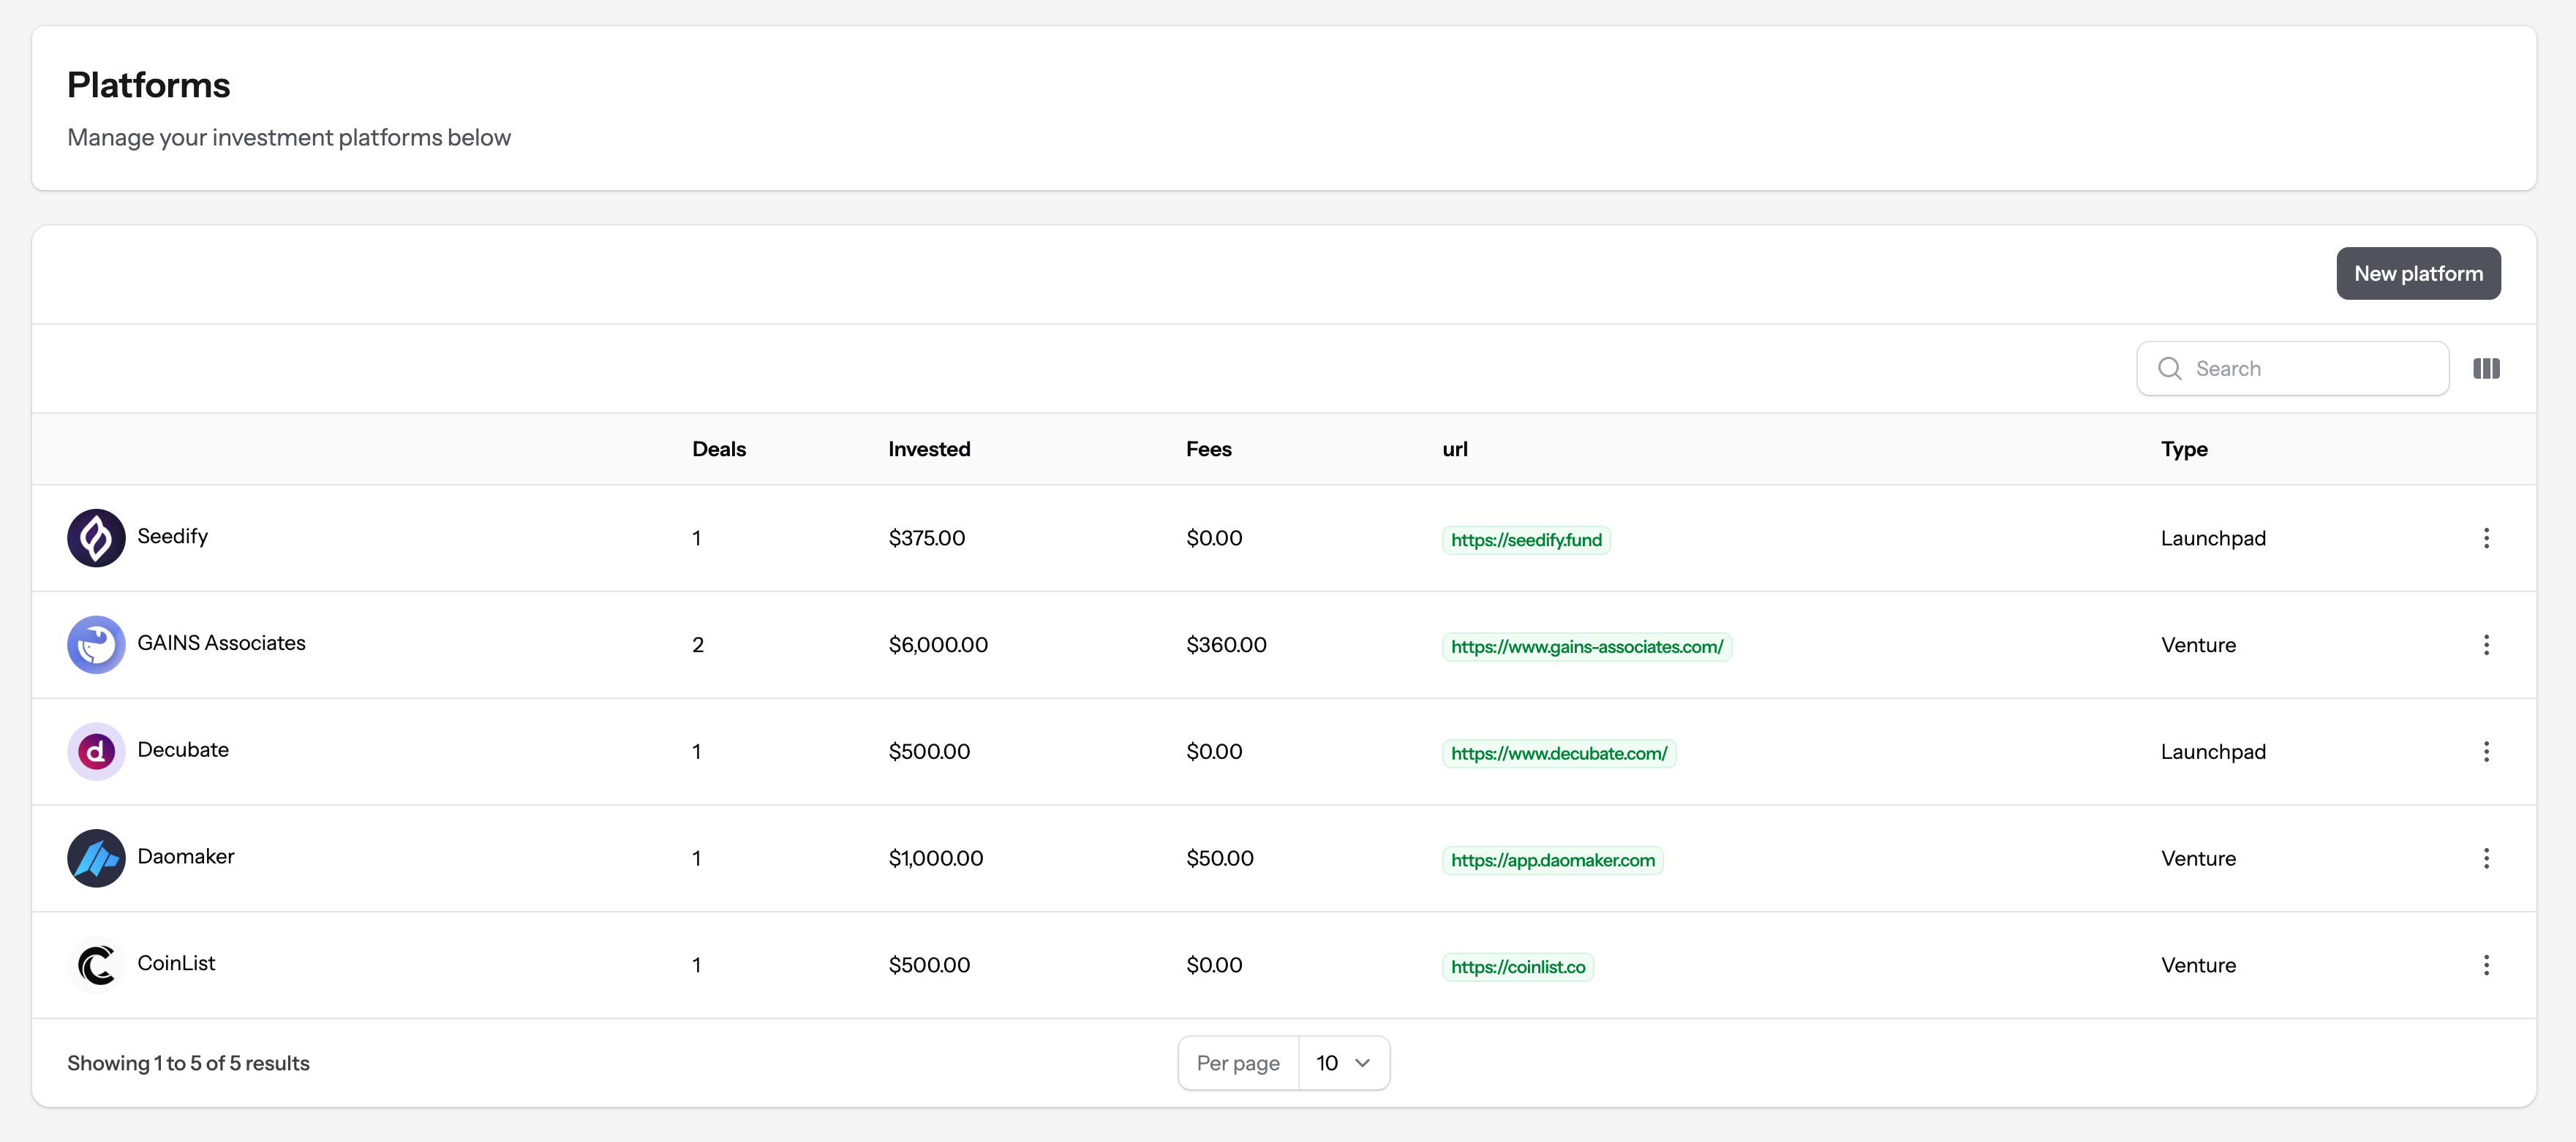This screenshot has width=2576, height=1142.
Task: Click the GAINS Associates logo icon
Action: click(x=96, y=645)
